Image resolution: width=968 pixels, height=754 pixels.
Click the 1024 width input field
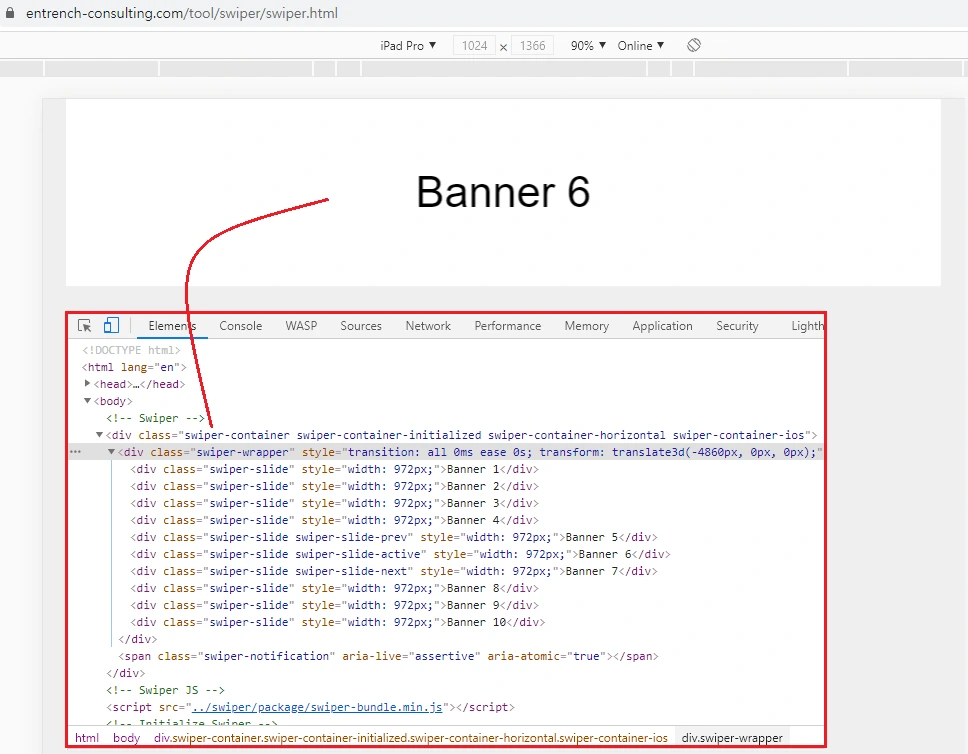pyautogui.click(x=474, y=46)
